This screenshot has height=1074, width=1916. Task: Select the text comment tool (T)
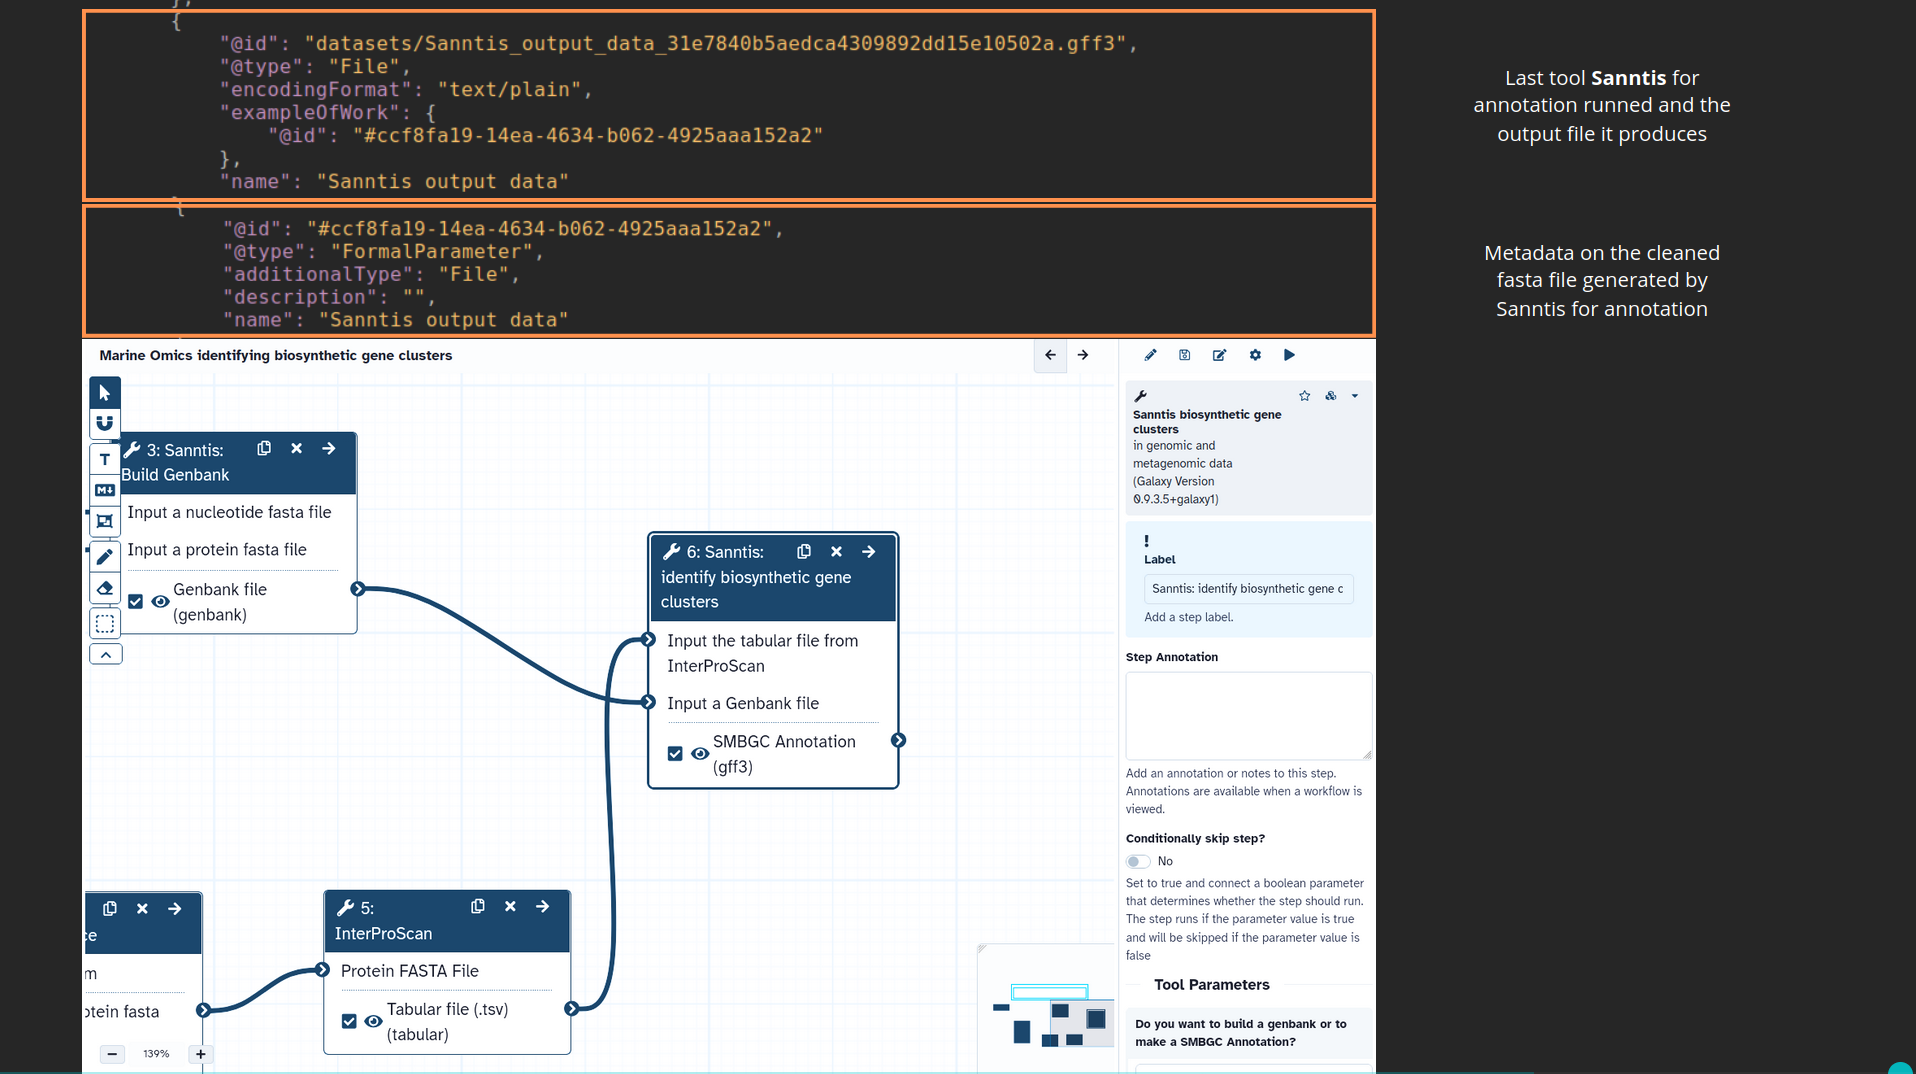click(x=105, y=459)
